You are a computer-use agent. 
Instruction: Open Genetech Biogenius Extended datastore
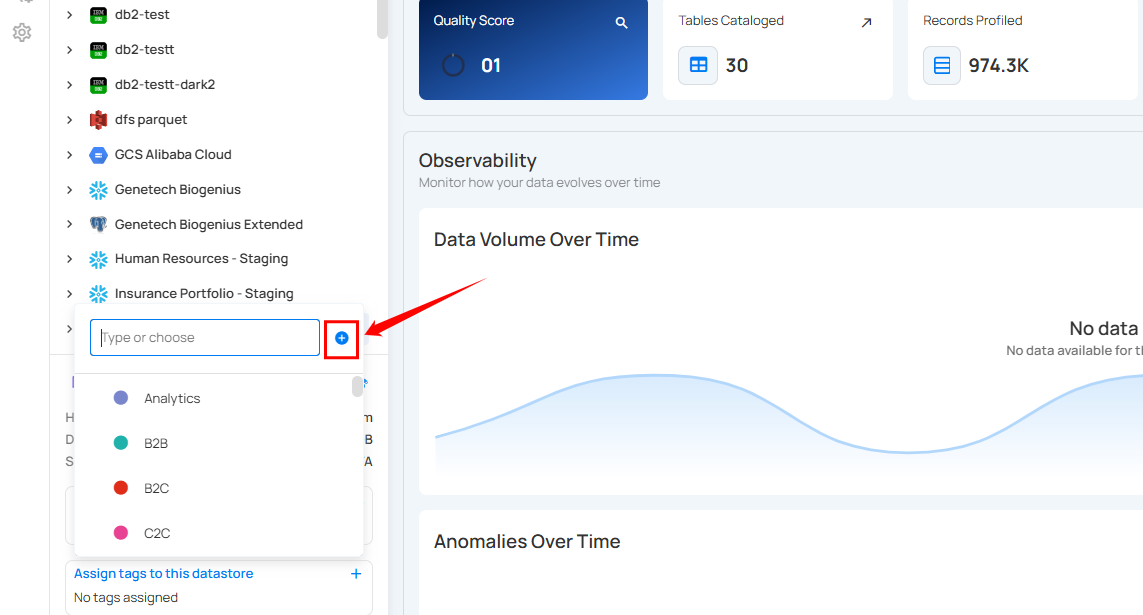[208, 225]
